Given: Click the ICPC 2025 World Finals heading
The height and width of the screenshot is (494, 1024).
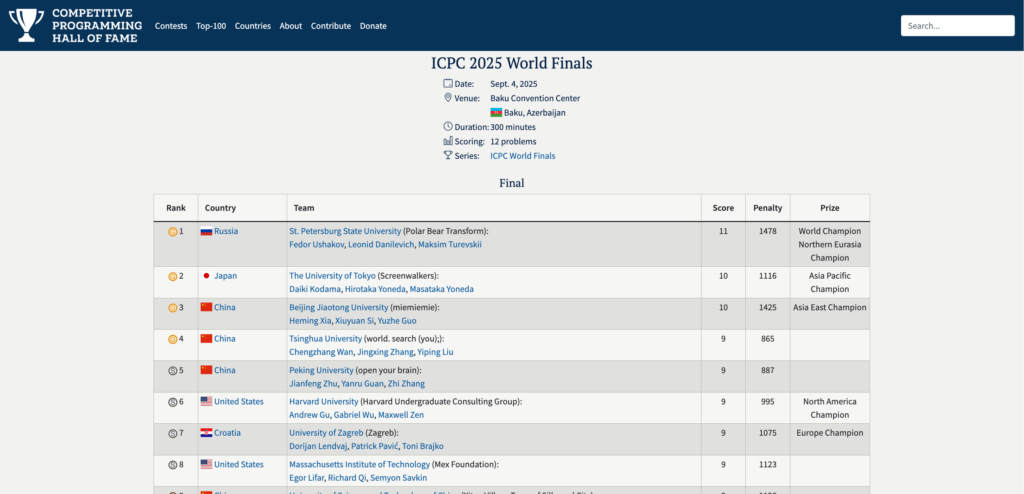Looking at the screenshot, I should click(x=511, y=63).
